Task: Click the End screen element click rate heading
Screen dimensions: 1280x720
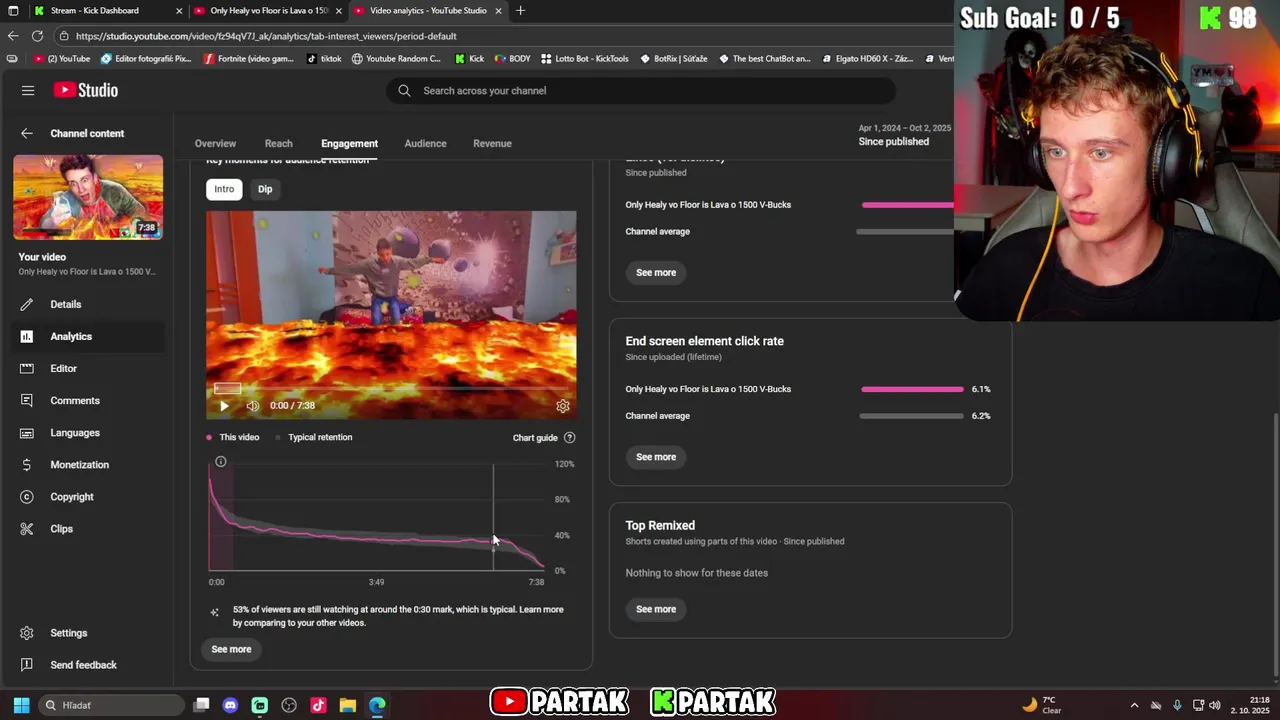Action: pos(705,341)
